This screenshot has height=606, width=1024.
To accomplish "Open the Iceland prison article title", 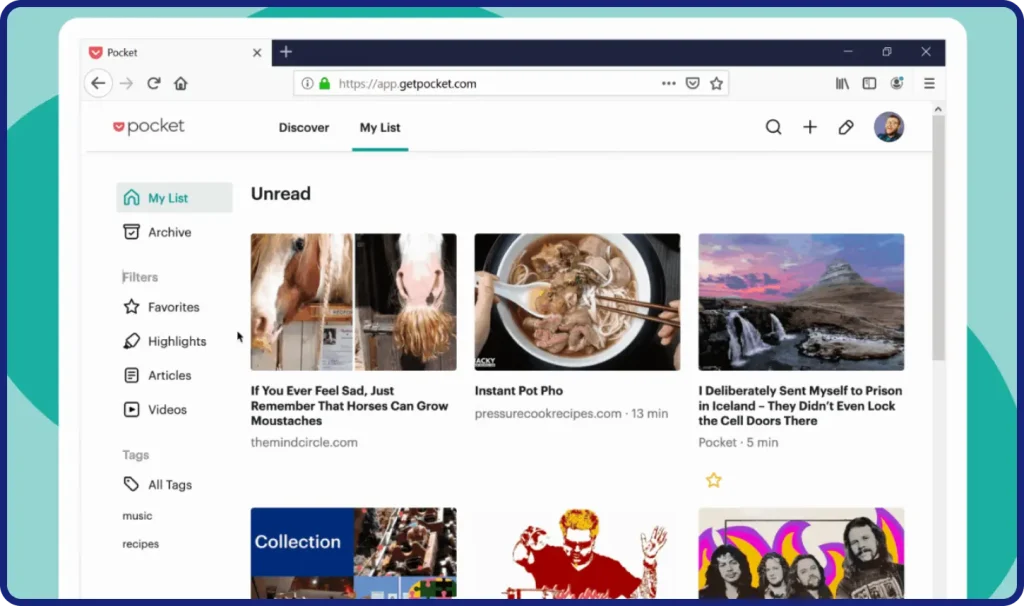I will (800, 406).
